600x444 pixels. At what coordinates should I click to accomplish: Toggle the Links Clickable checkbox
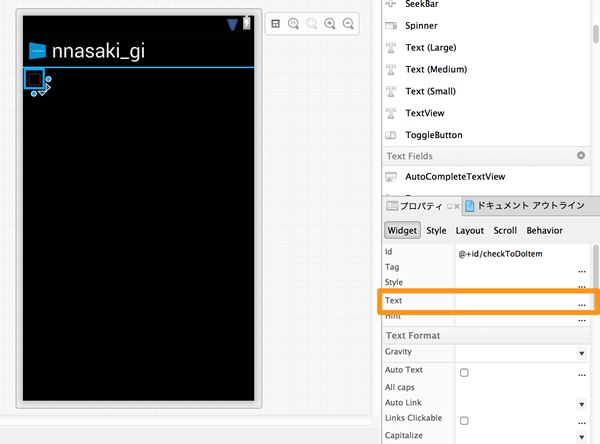click(x=464, y=421)
